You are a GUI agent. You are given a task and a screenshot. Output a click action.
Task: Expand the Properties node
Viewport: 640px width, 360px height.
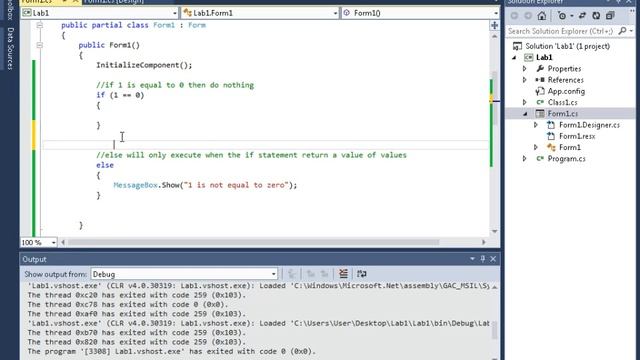525,69
